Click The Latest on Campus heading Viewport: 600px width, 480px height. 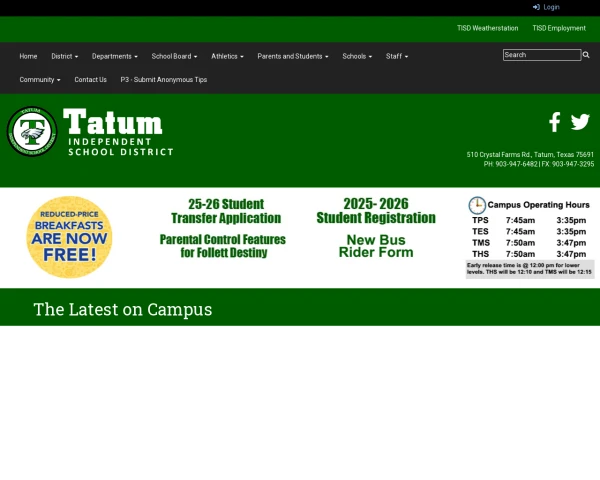click(x=123, y=309)
